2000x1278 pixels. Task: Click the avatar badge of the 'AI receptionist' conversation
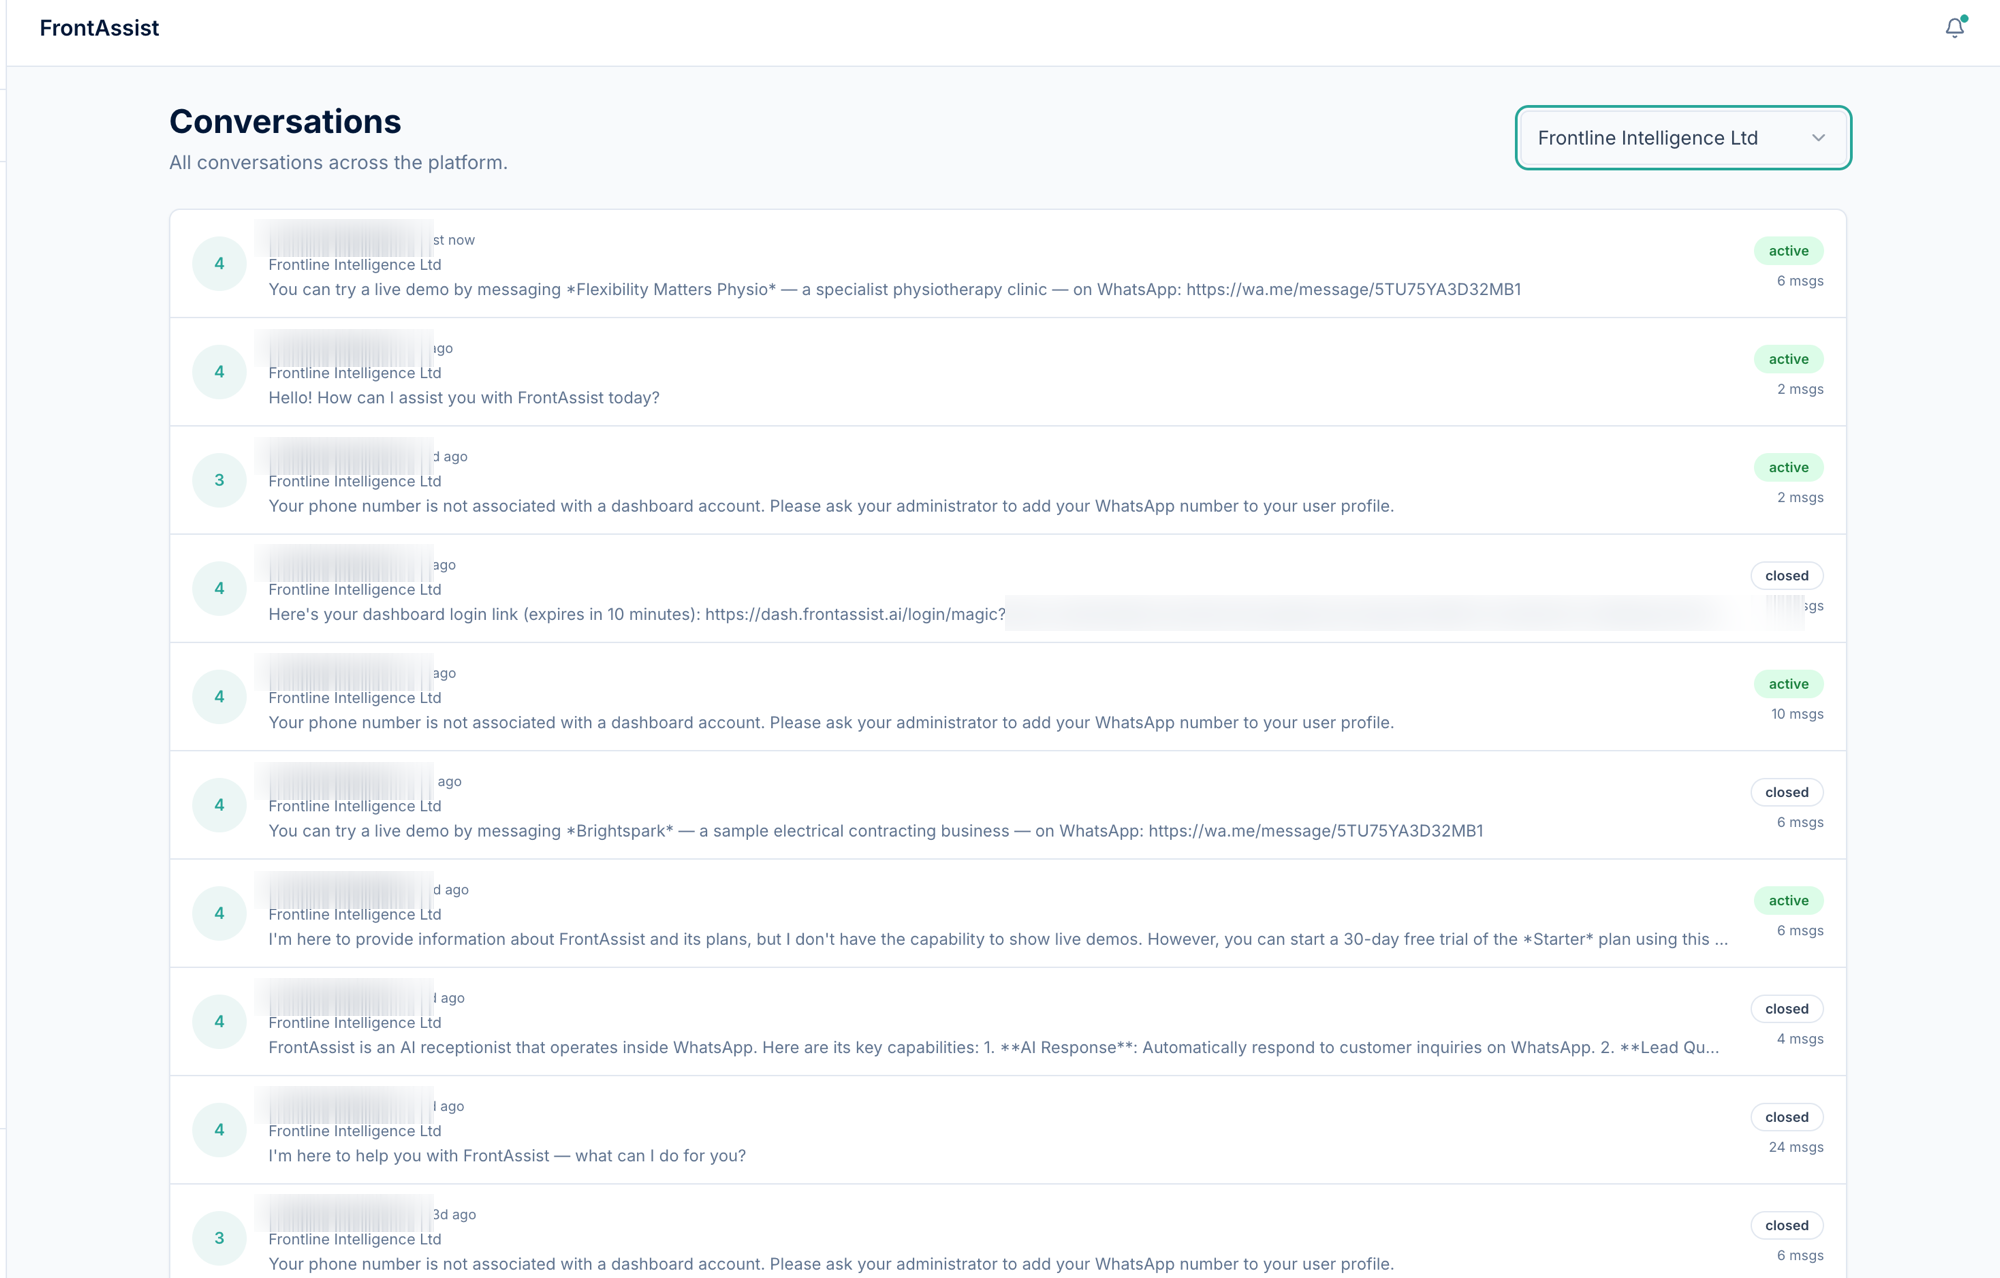tap(219, 1022)
